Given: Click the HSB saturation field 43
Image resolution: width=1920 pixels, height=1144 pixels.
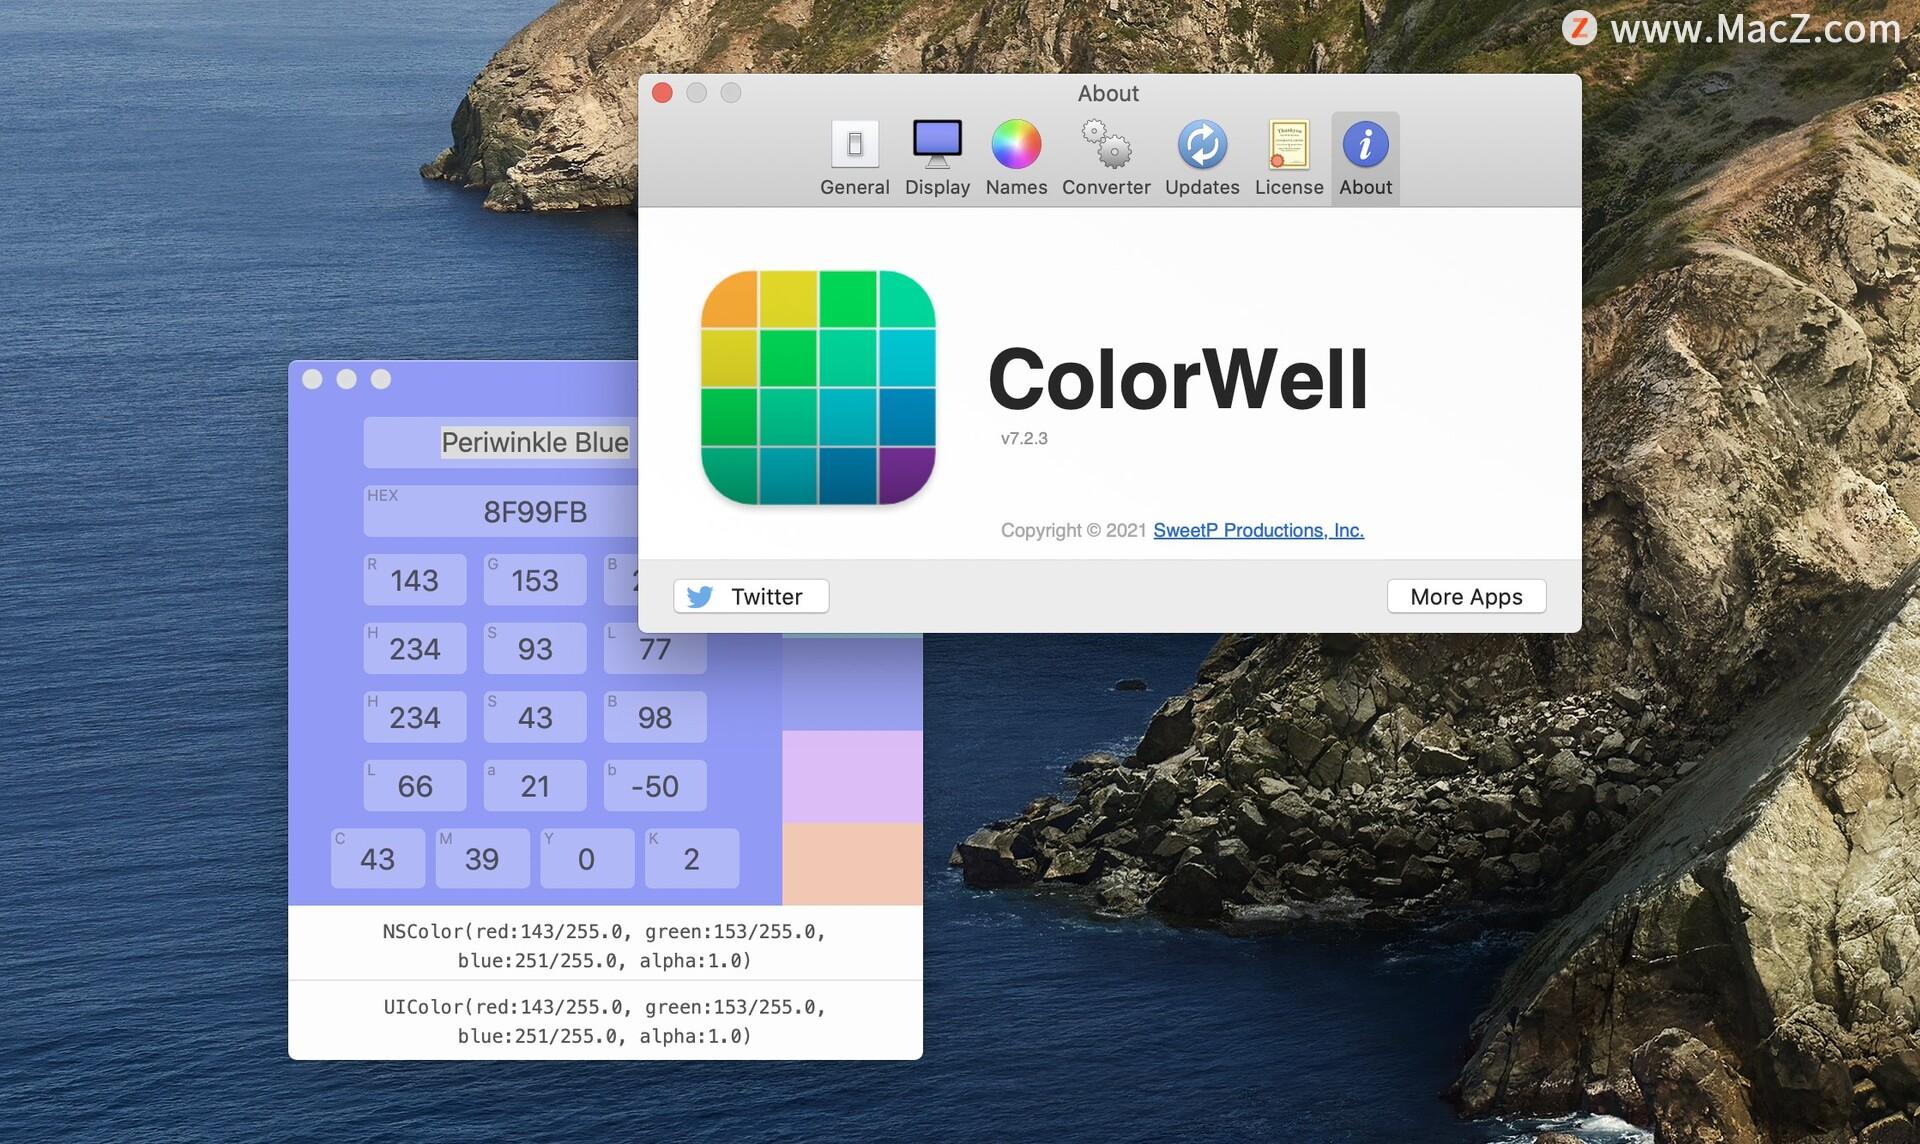Looking at the screenshot, I should click(x=535, y=717).
